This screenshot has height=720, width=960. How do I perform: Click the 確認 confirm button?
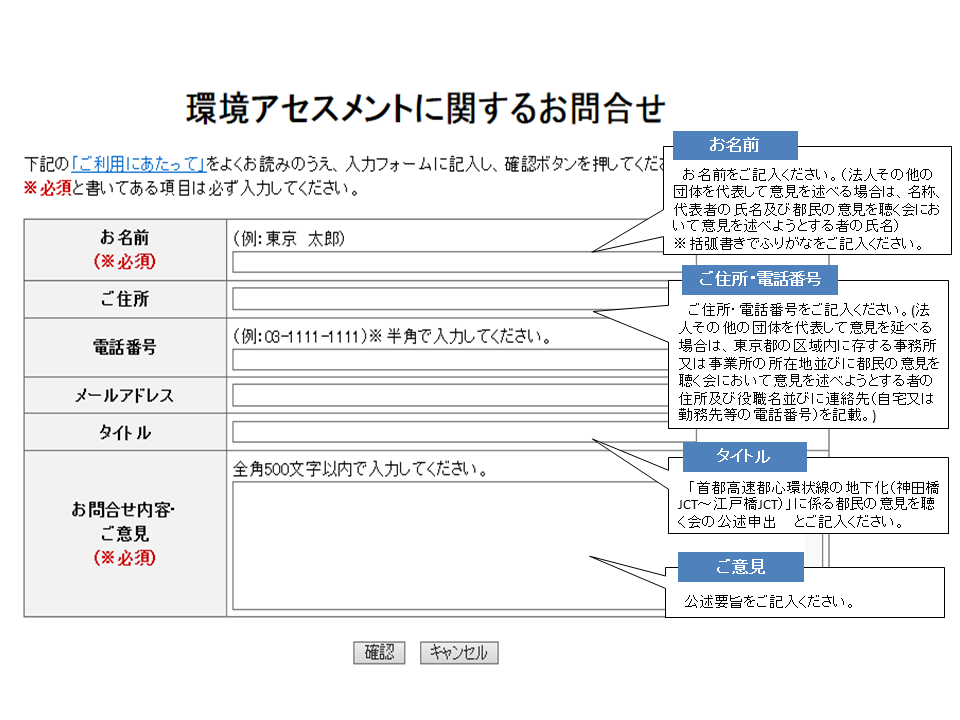379,653
